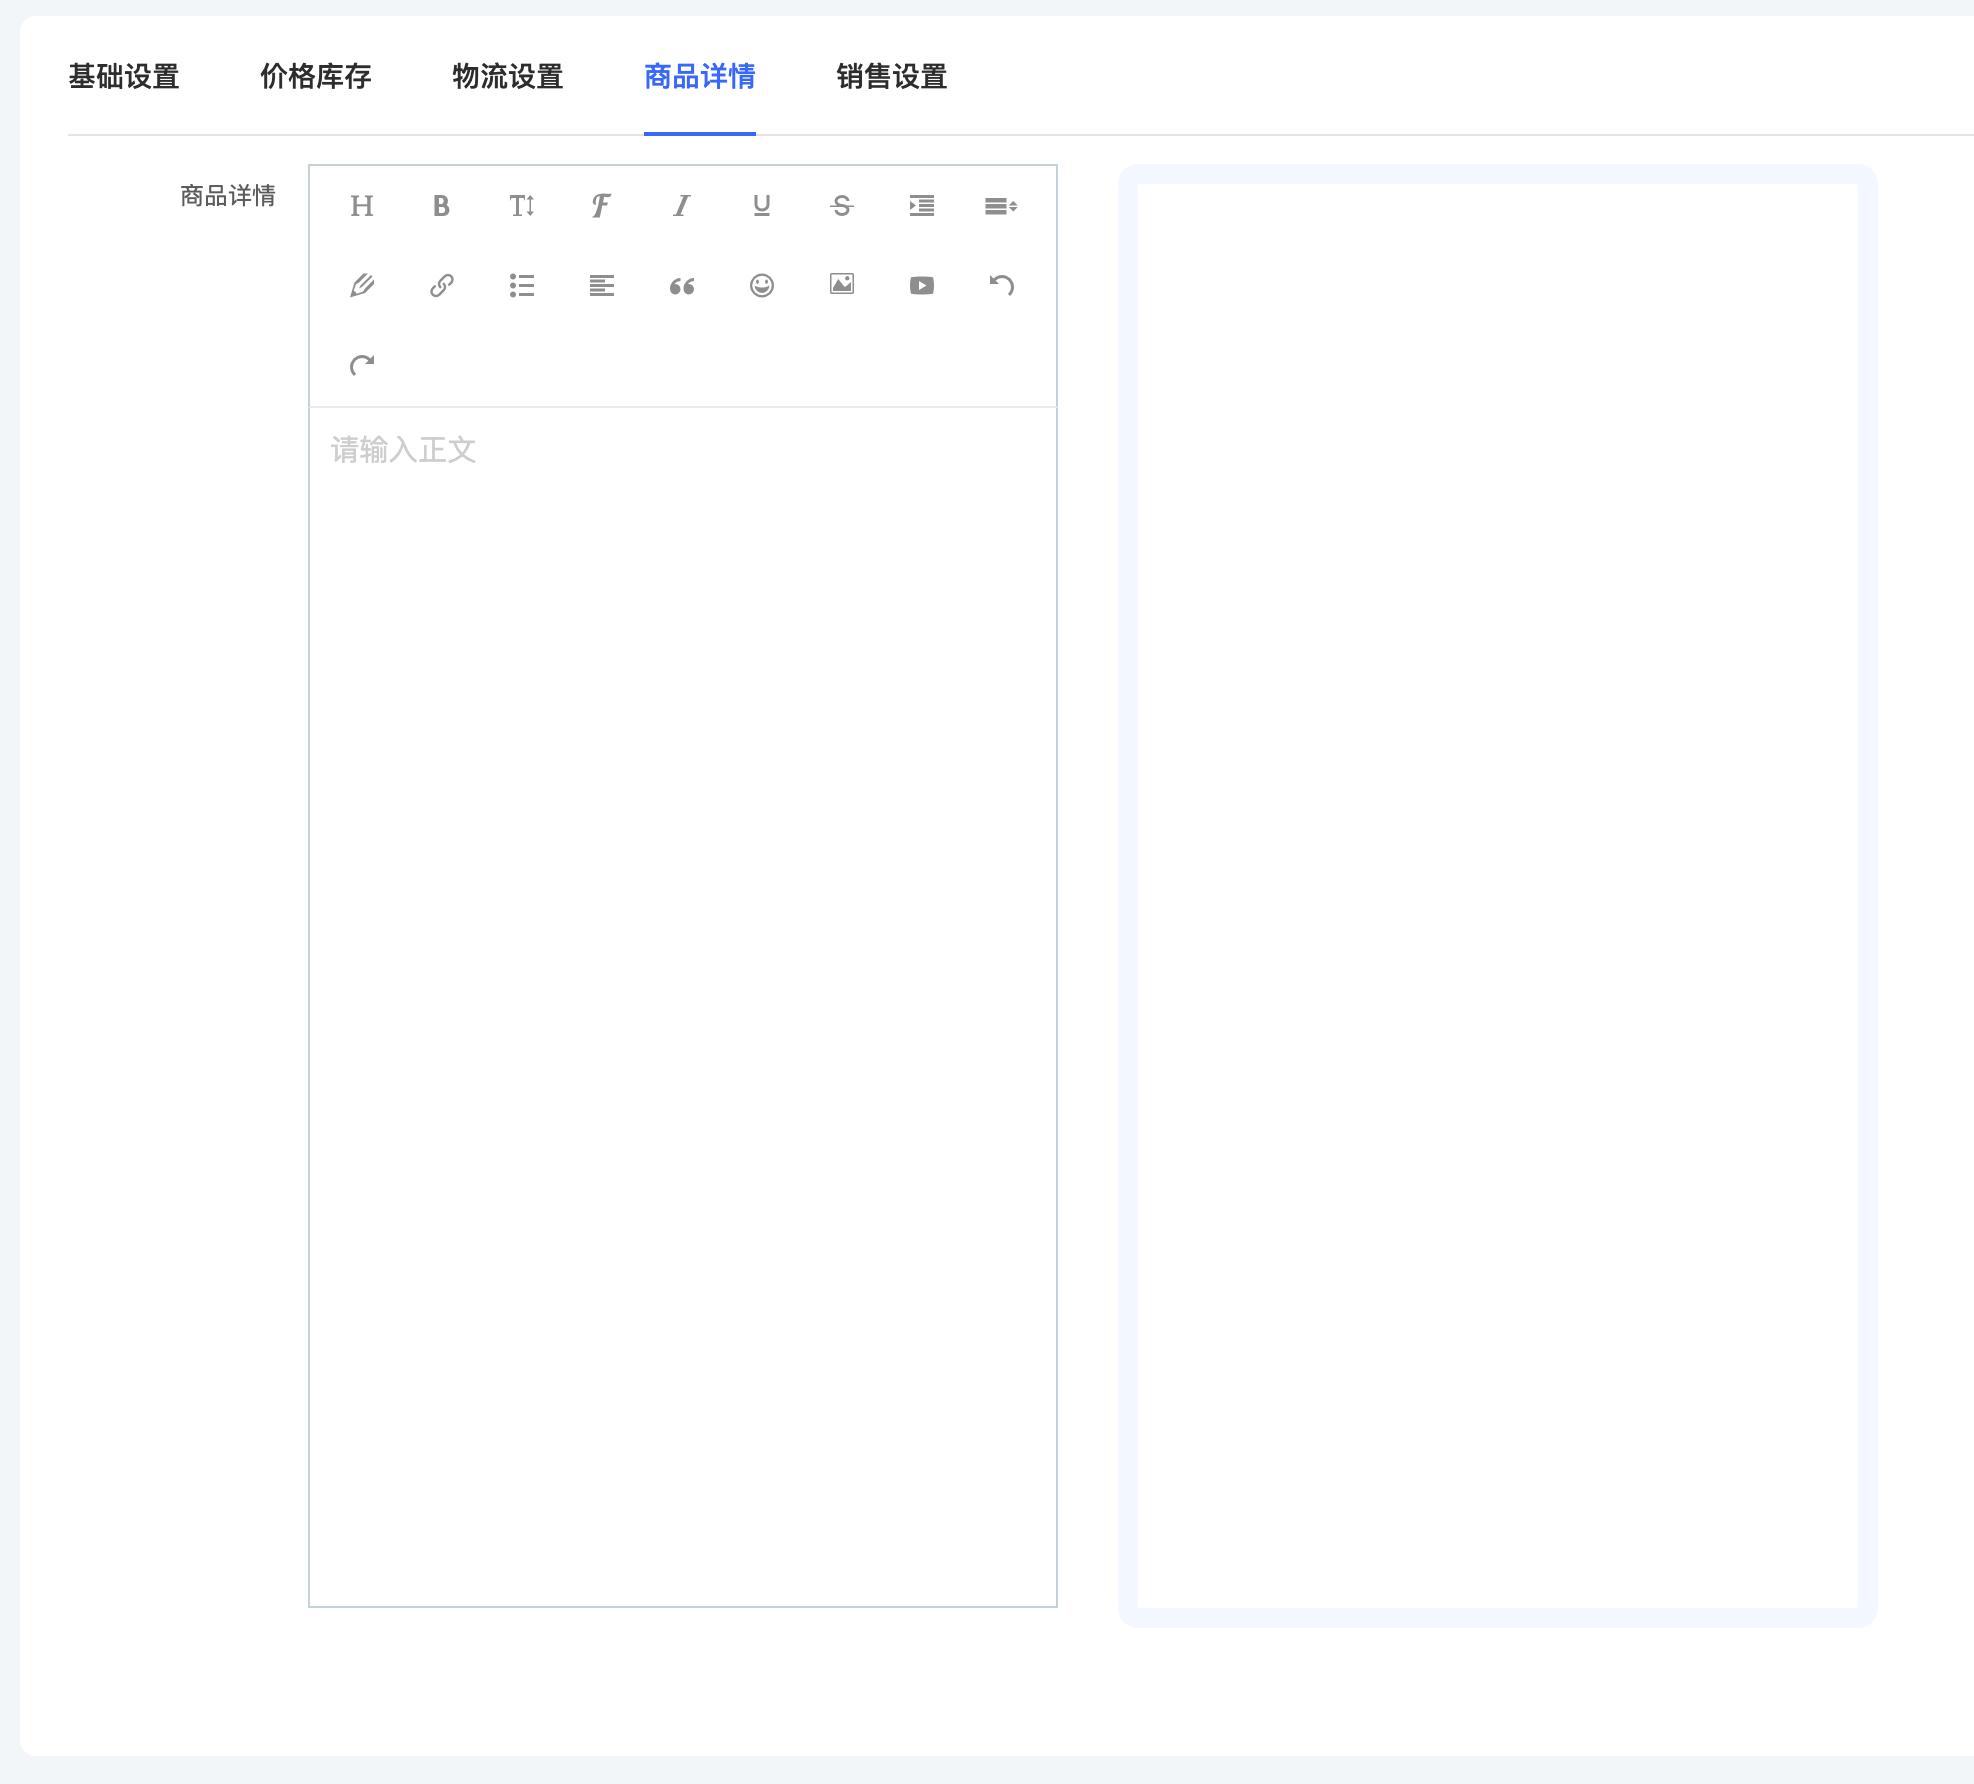
Task: Toggle bold text formatting
Action: pos(441,206)
